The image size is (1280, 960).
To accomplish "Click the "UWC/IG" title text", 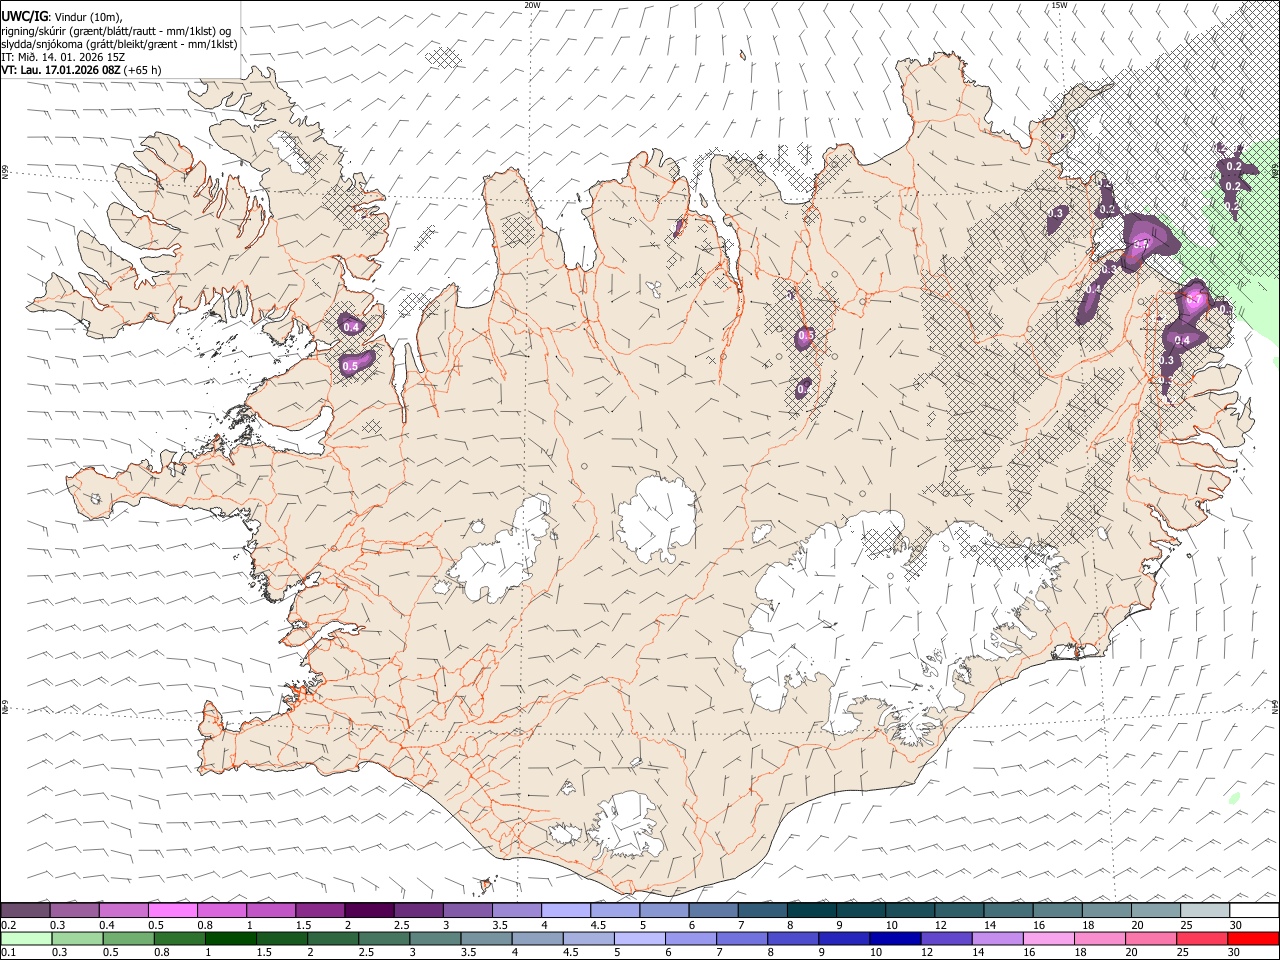I will [25, 16].
